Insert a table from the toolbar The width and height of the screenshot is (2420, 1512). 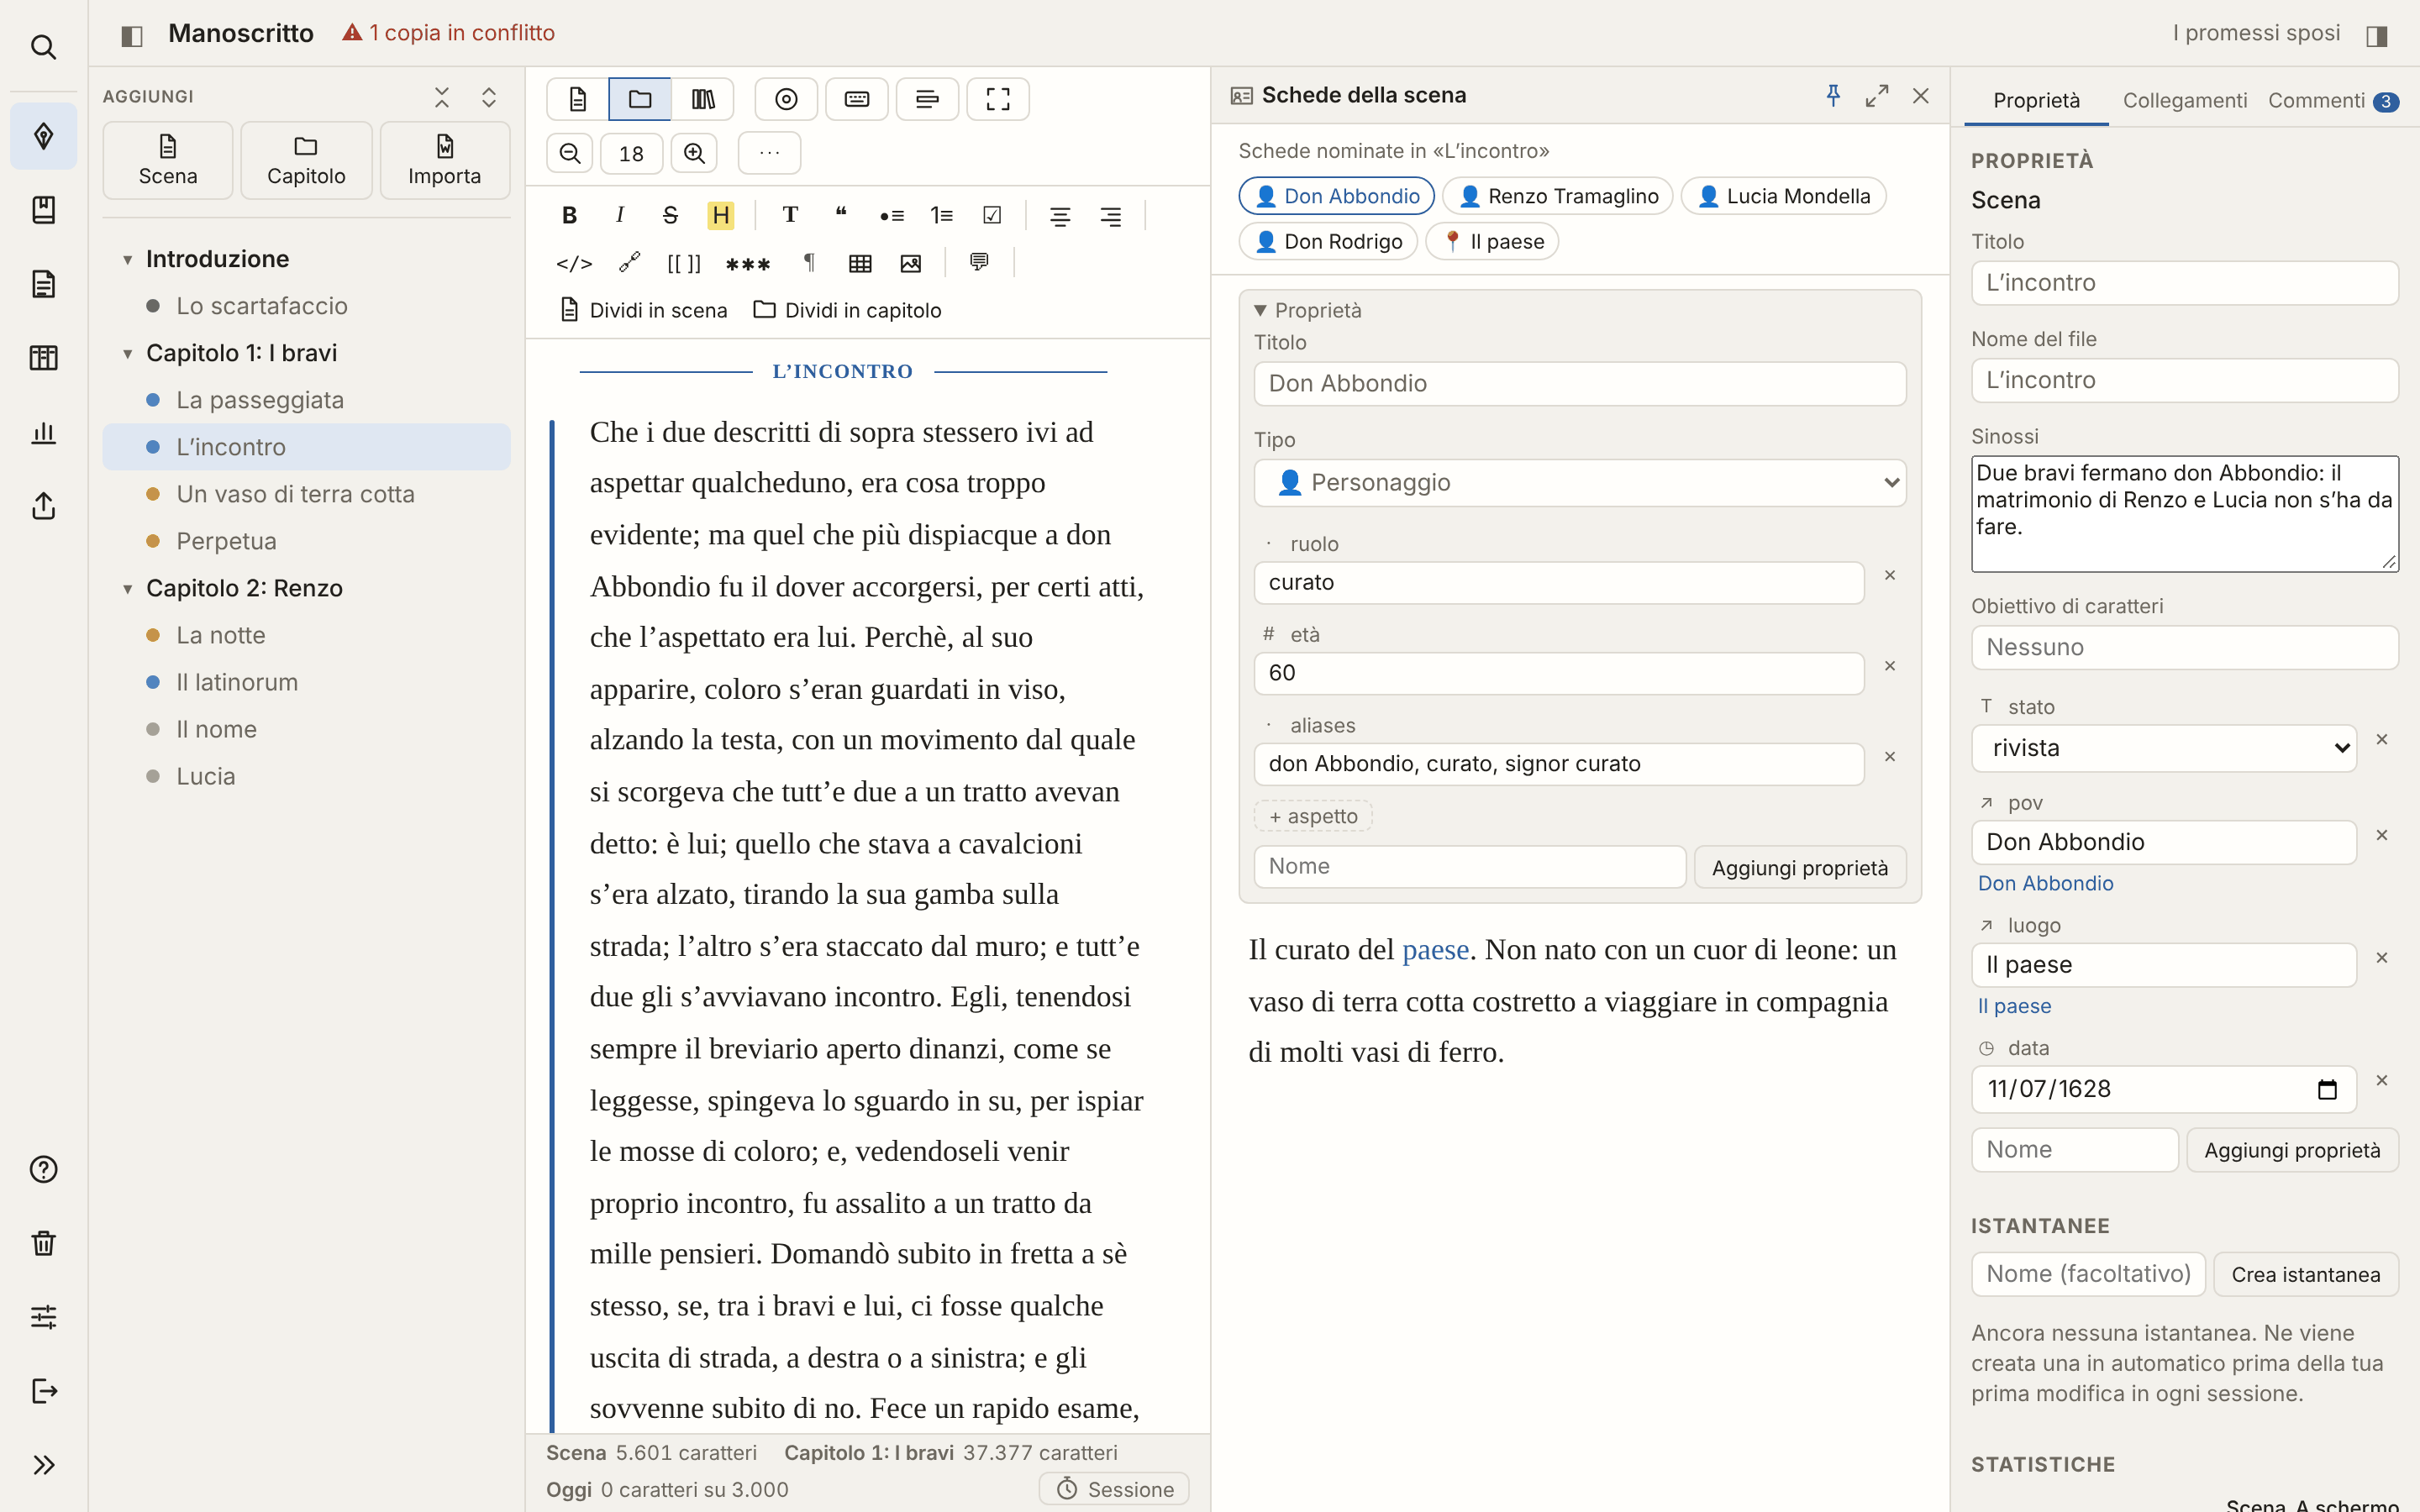click(x=860, y=263)
